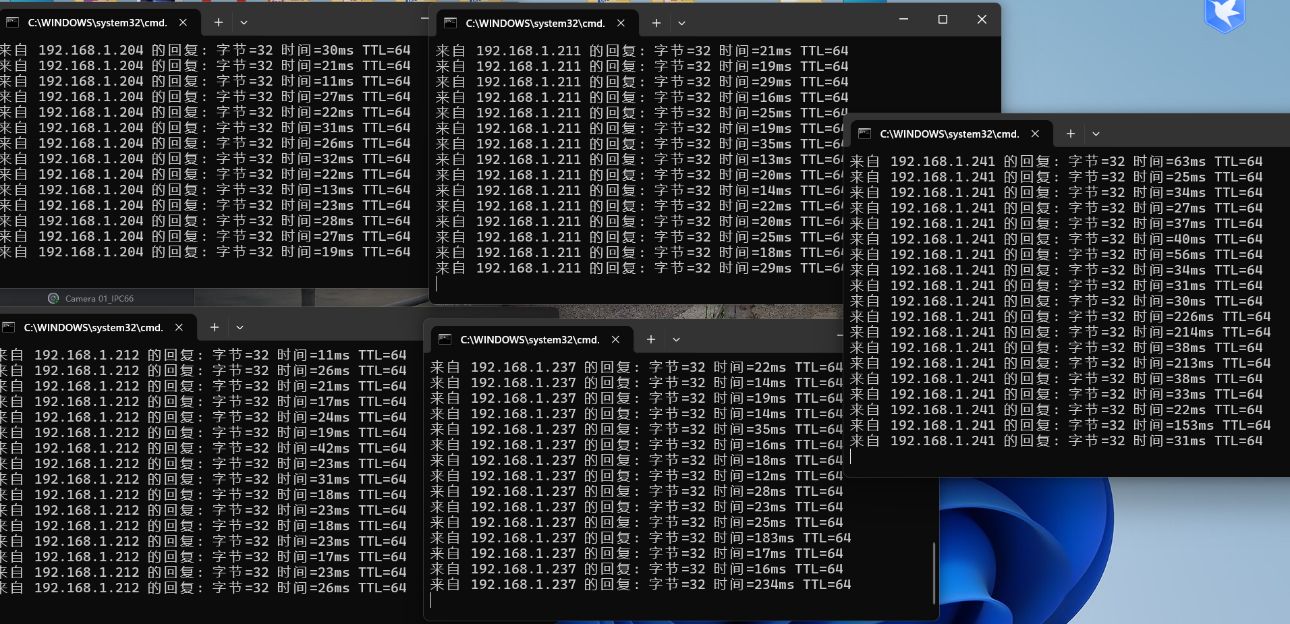Open a new tab in the 192.168.1.212 window
The height and width of the screenshot is (624, 1290).
[x=214, y=327]
